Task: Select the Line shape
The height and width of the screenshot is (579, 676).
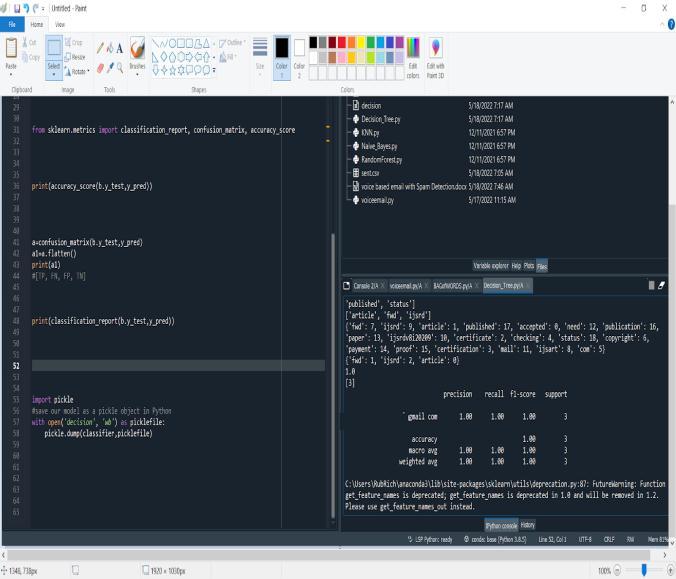Action: point(155,43)
